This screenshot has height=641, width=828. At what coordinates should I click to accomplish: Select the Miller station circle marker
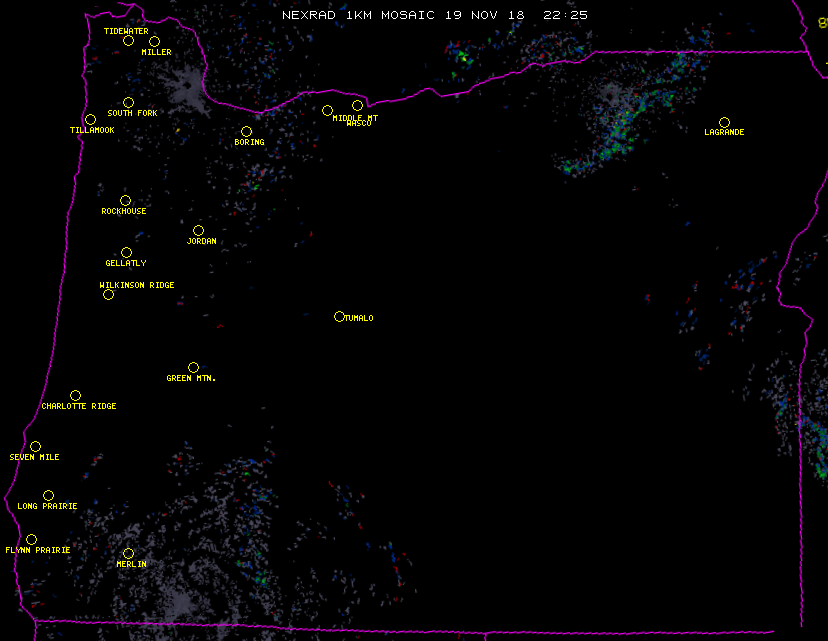tap(154, 41)
